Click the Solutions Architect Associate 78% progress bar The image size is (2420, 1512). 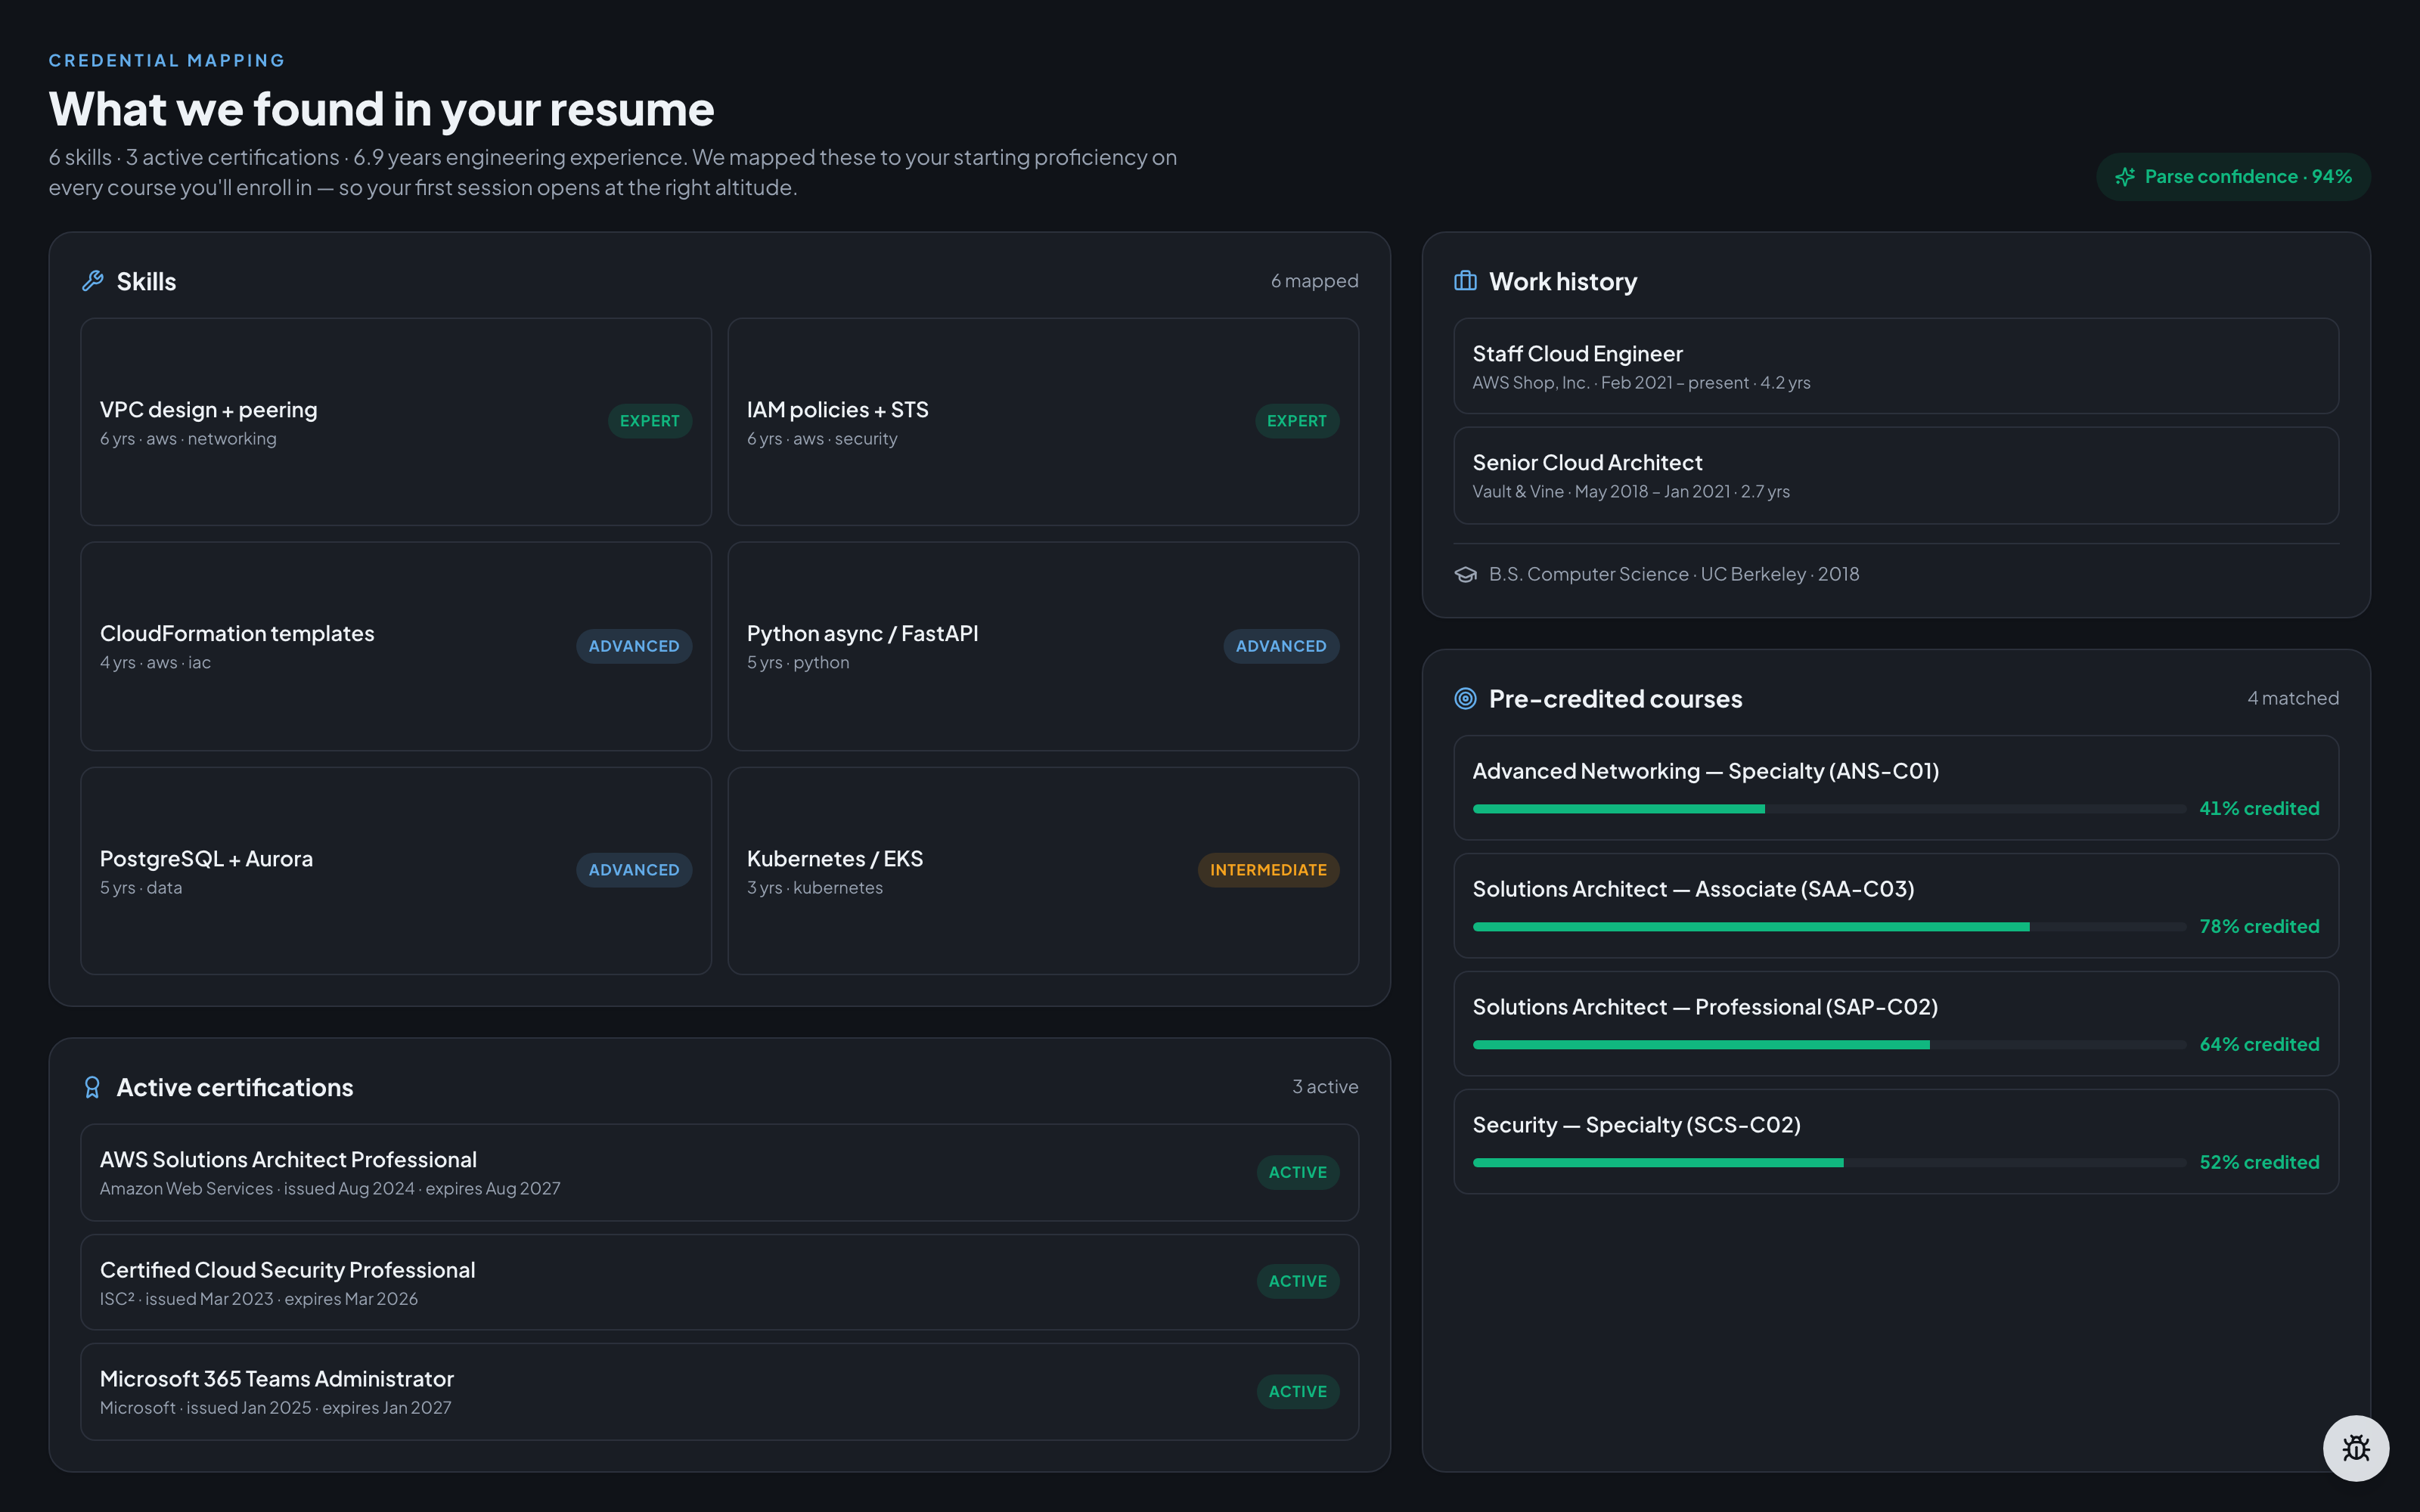click(1829, 927)
